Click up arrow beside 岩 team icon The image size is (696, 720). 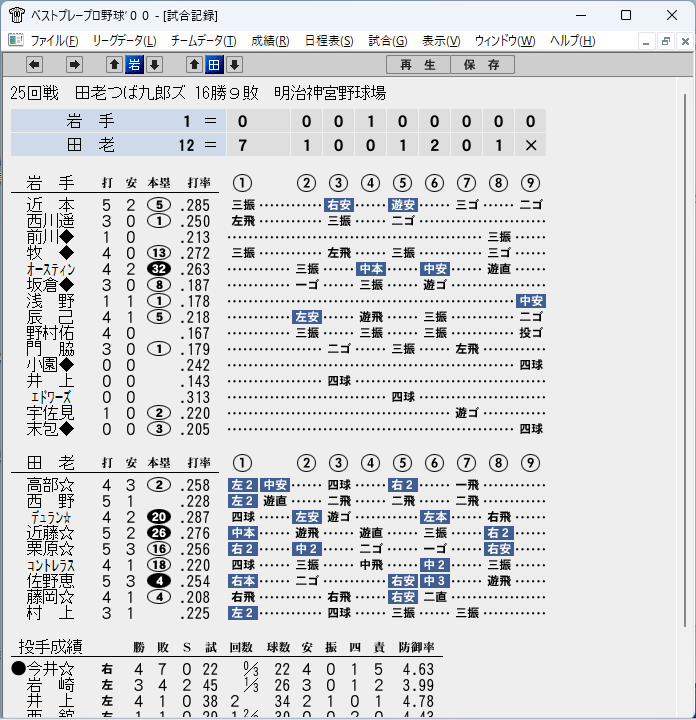[x=114, y=65]
